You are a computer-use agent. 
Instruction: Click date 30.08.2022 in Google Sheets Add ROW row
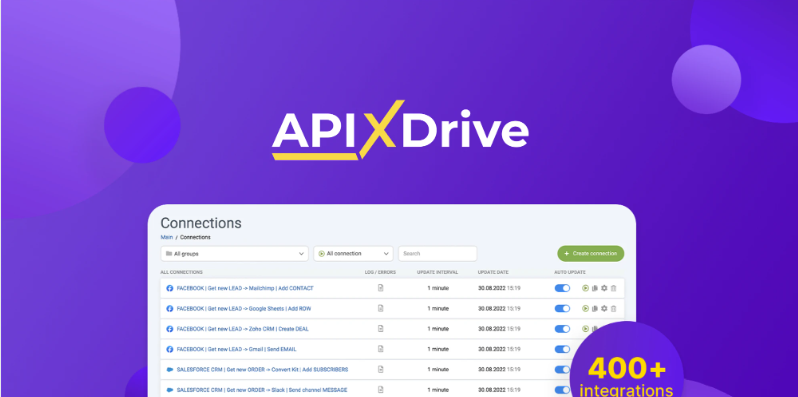point(492,308)
